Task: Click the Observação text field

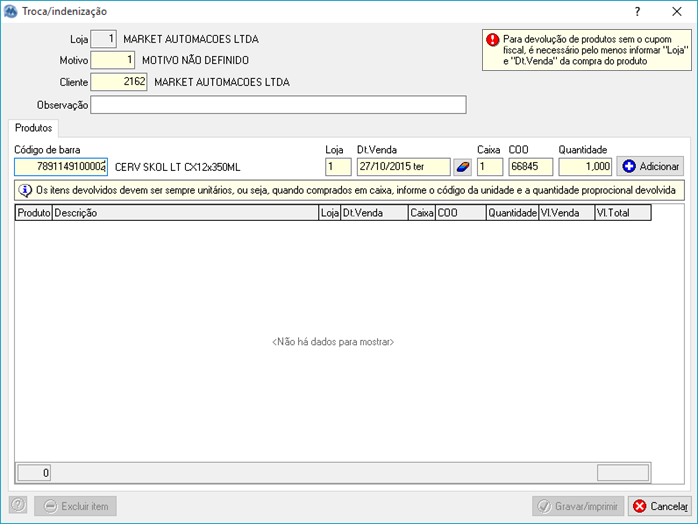Action: tap(278, 105)
